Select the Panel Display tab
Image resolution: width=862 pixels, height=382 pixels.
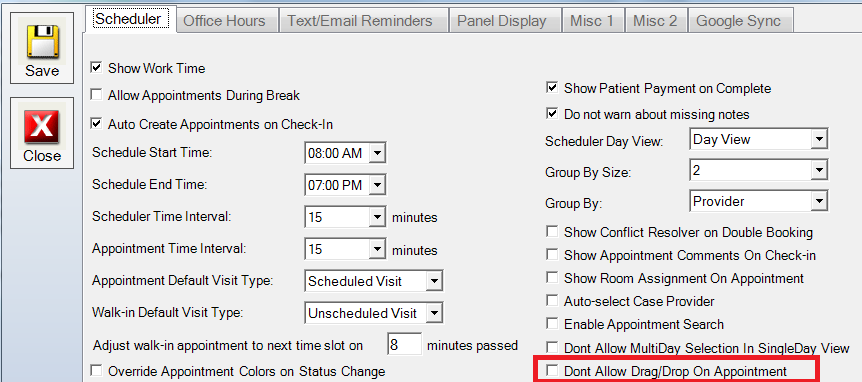502,21
